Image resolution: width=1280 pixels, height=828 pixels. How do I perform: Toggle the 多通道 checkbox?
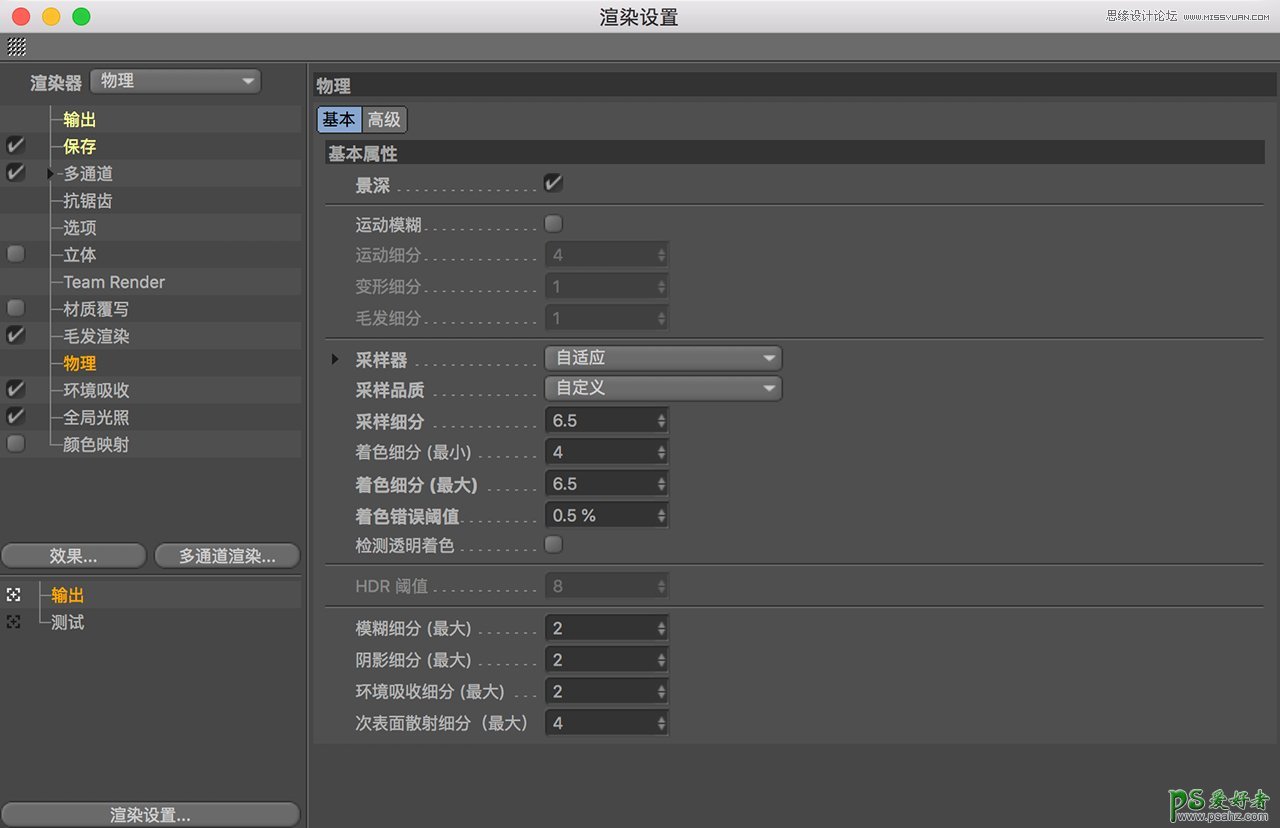(15, 173)
